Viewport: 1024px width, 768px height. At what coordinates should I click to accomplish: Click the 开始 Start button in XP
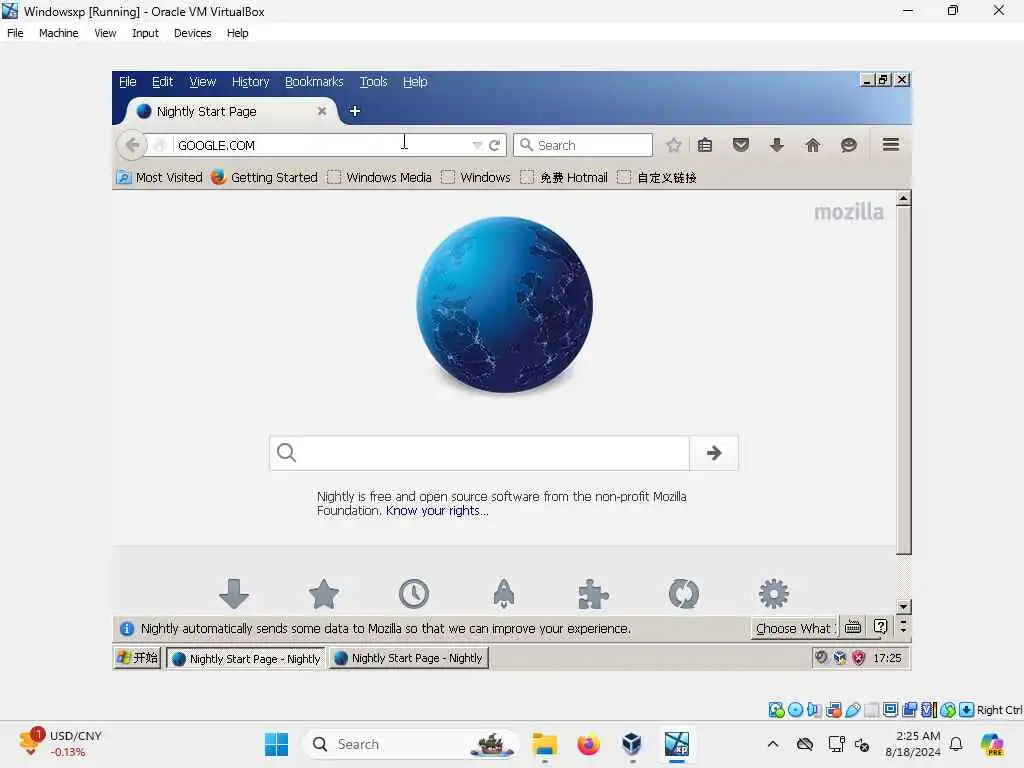pyautogui.click(x=137, y=658)
